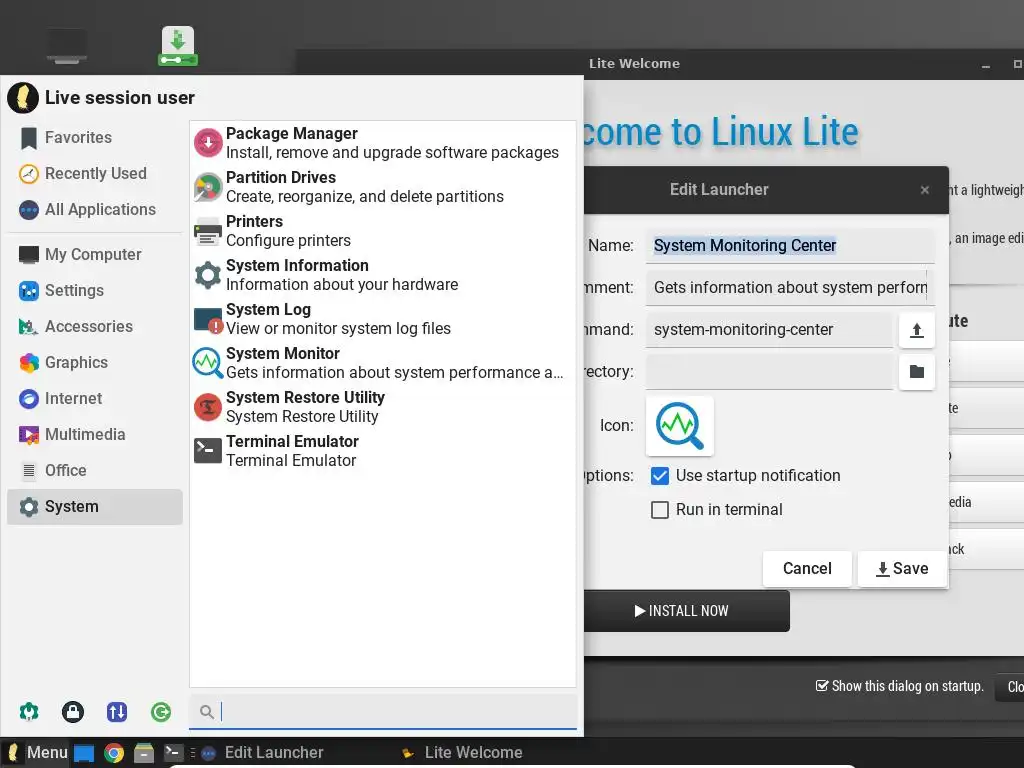Screen dimensions: 1024x768
Task: Click the switch user arrows icon
Action: click(x=117, y=712)
